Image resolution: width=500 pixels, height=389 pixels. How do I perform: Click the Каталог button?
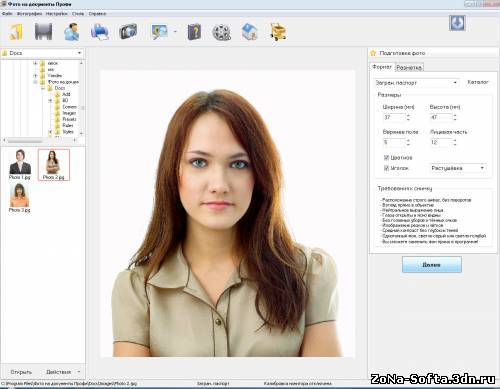478,82
